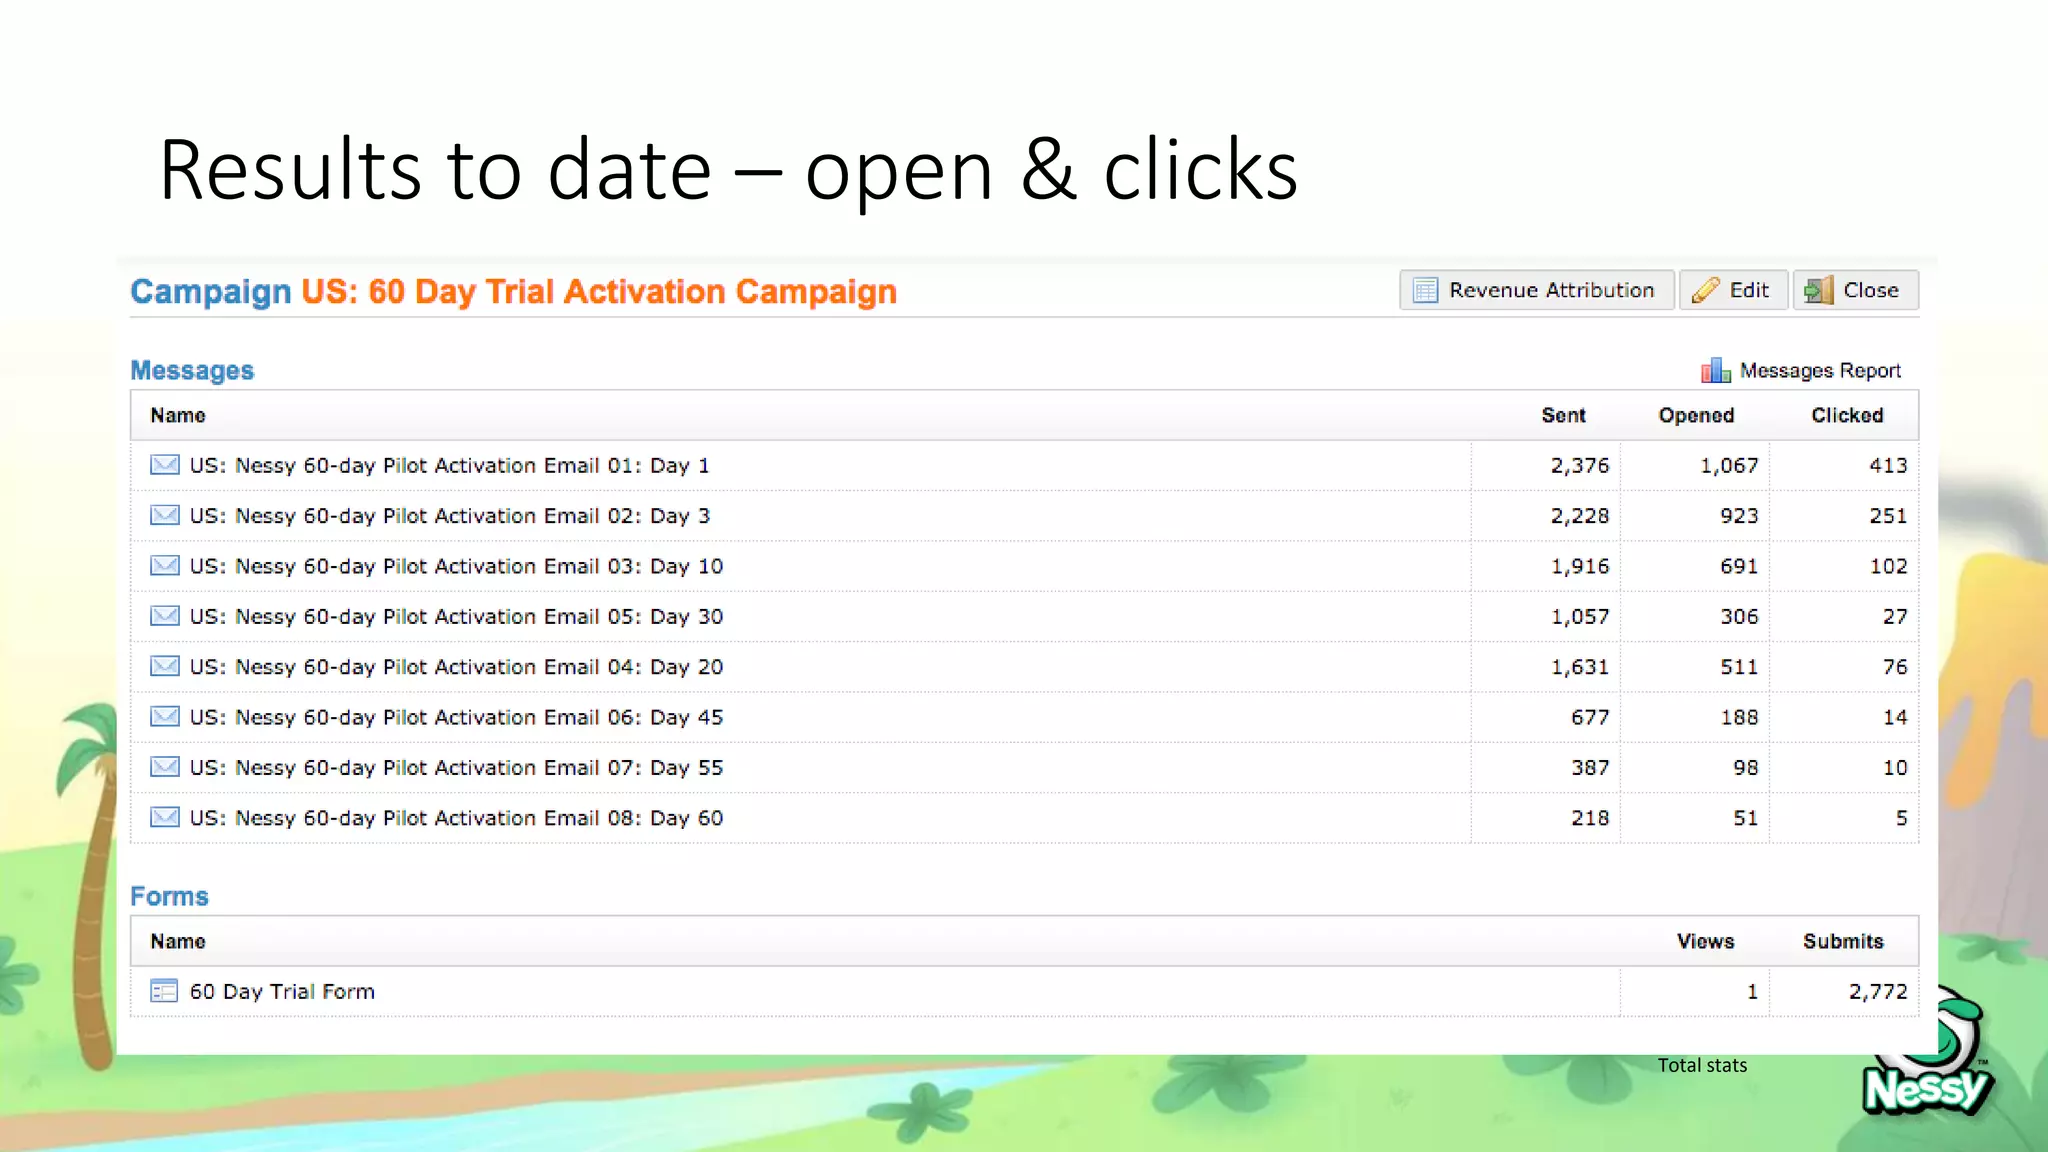The width and height of the screenshot is (2048, 1152).
Task: Click the Close campaign button
Action: tap(1855, 290)
